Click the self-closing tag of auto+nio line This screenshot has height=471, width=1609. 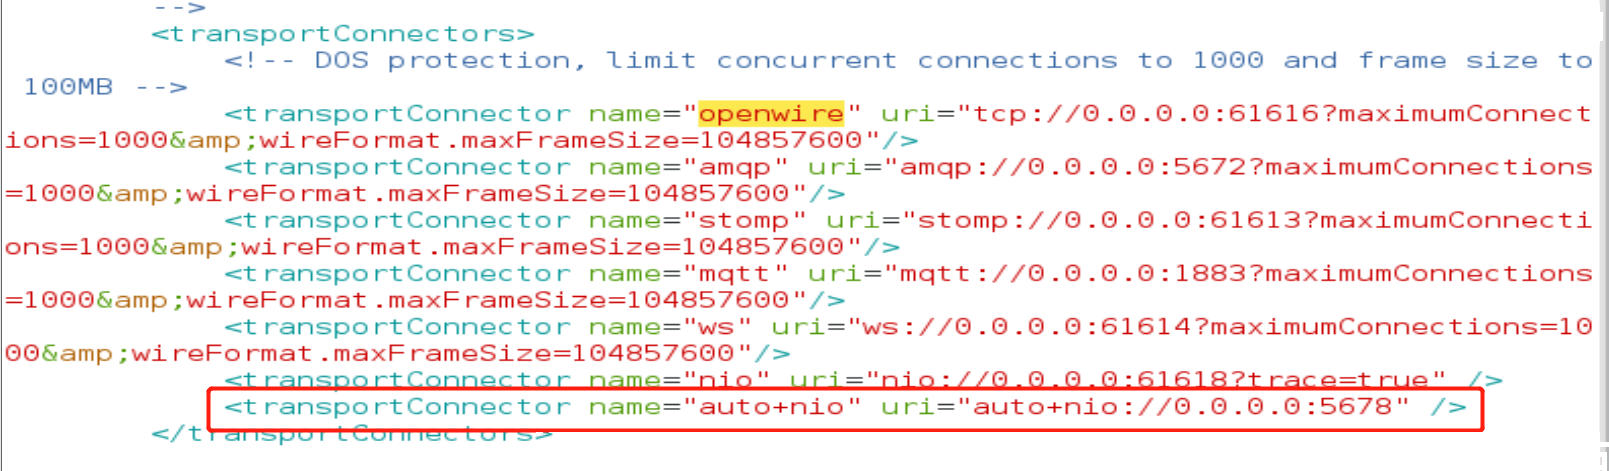pyautogui.click(x=1449, y=407)
